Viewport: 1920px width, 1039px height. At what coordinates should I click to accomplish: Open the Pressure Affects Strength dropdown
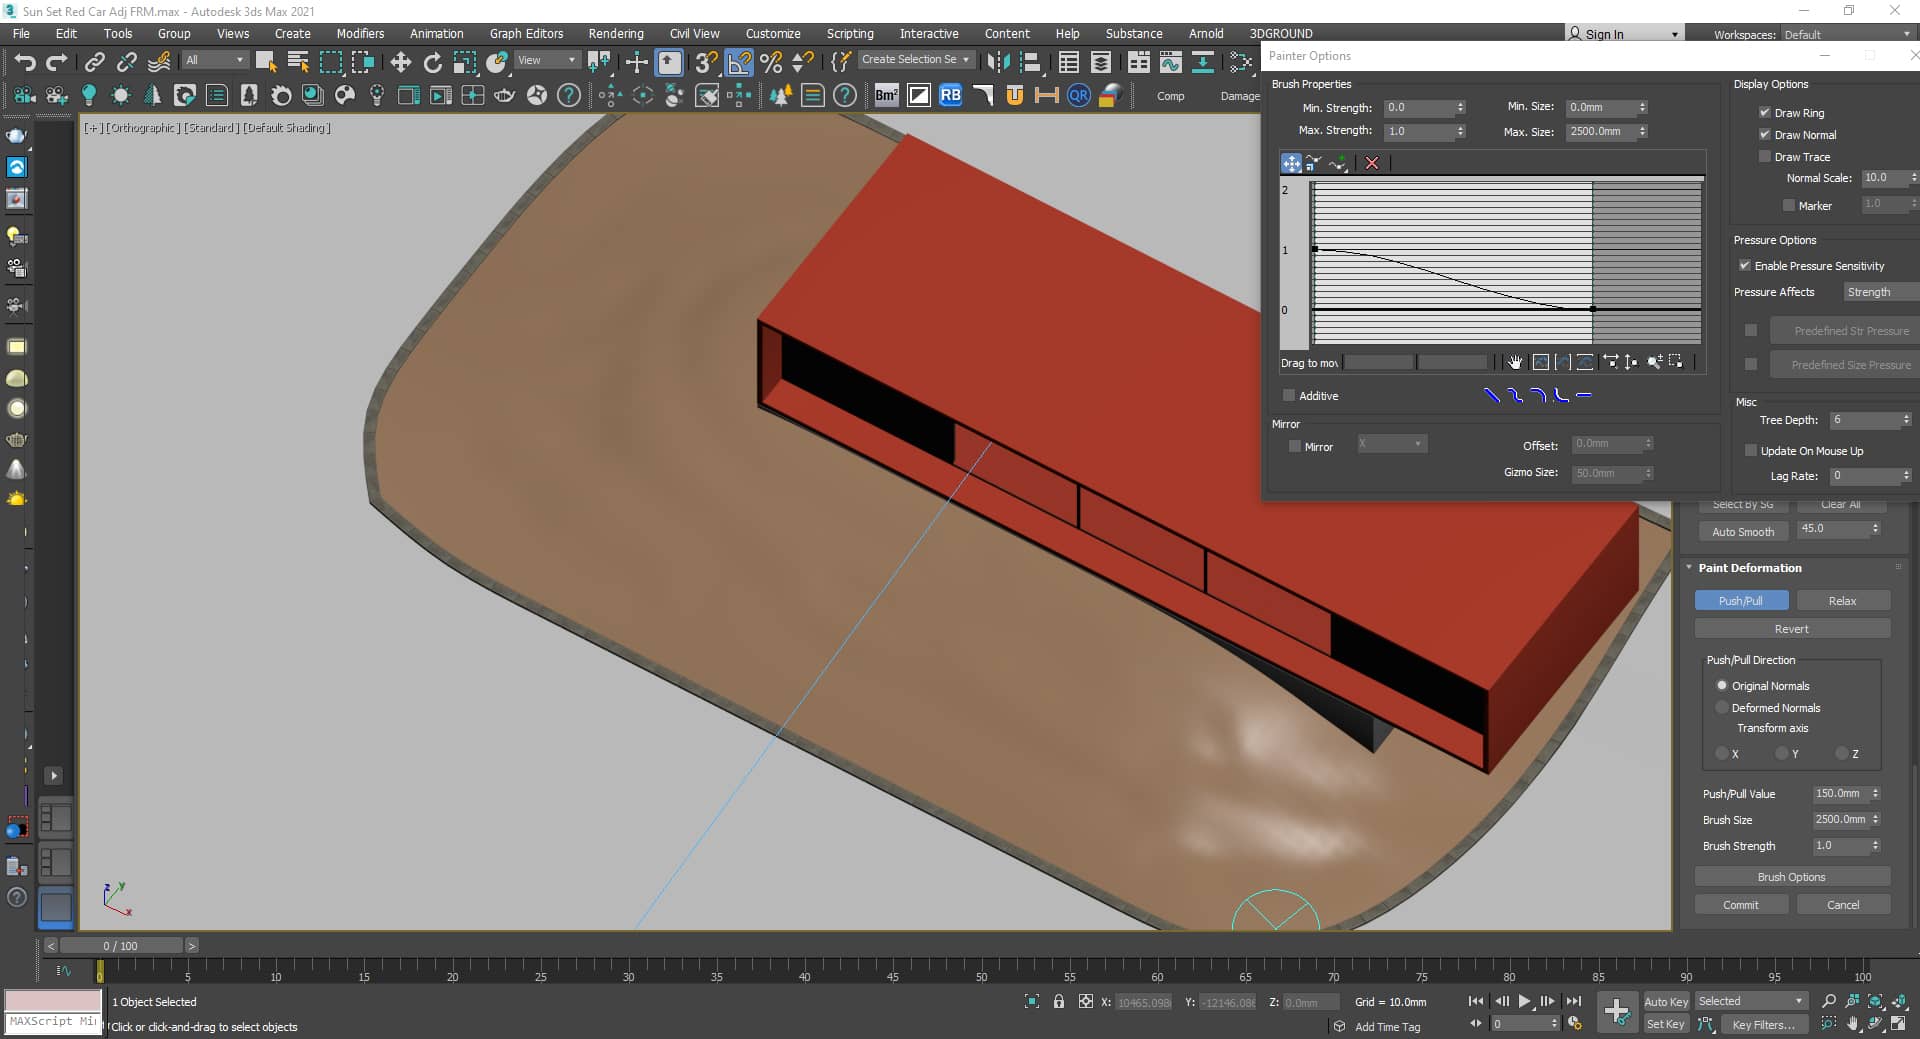tap(1878, 292)
